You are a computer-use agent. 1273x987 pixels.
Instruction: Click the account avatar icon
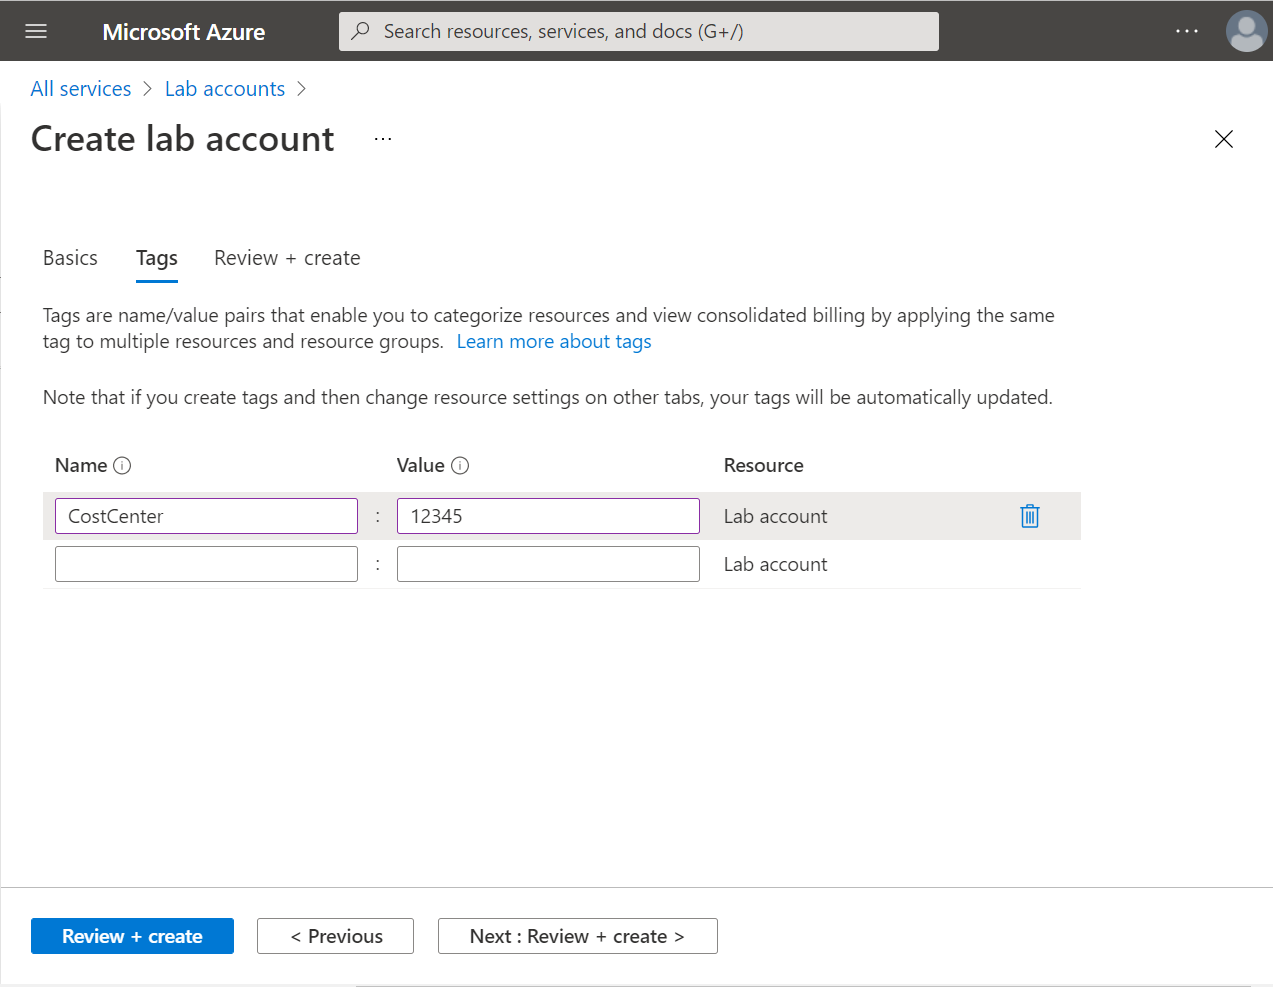[x=1246, y=31]
